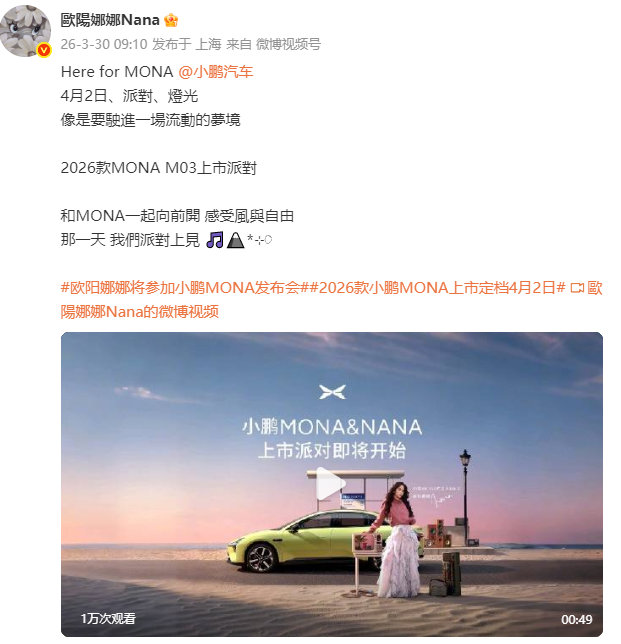
Task: Click the music note emoji in post
Action: [214, 239]
